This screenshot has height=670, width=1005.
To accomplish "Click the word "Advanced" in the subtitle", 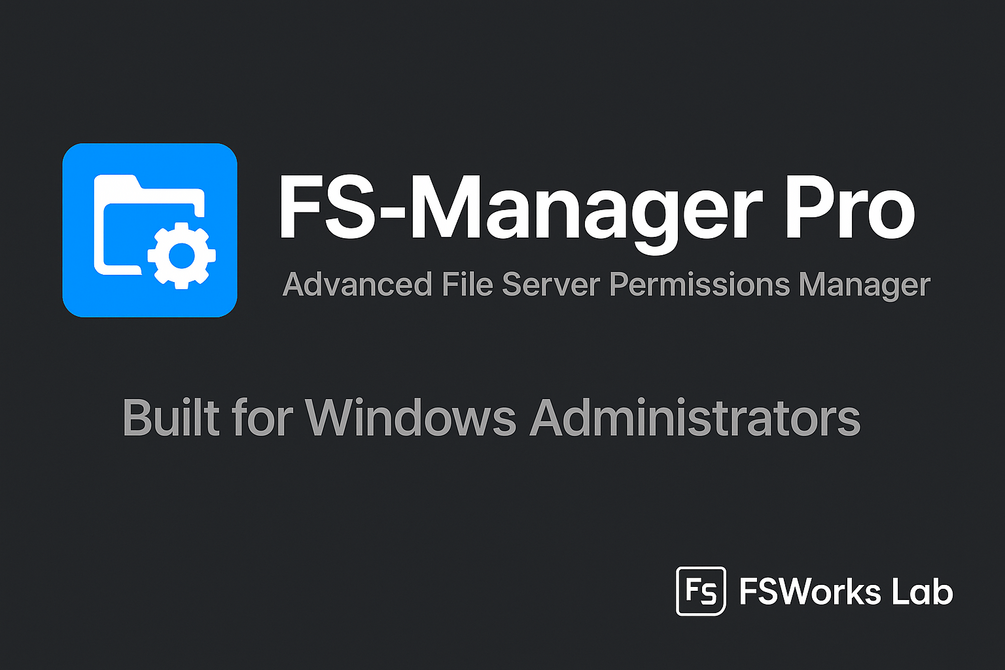I will pyautogui.click(x=356, y=285).
